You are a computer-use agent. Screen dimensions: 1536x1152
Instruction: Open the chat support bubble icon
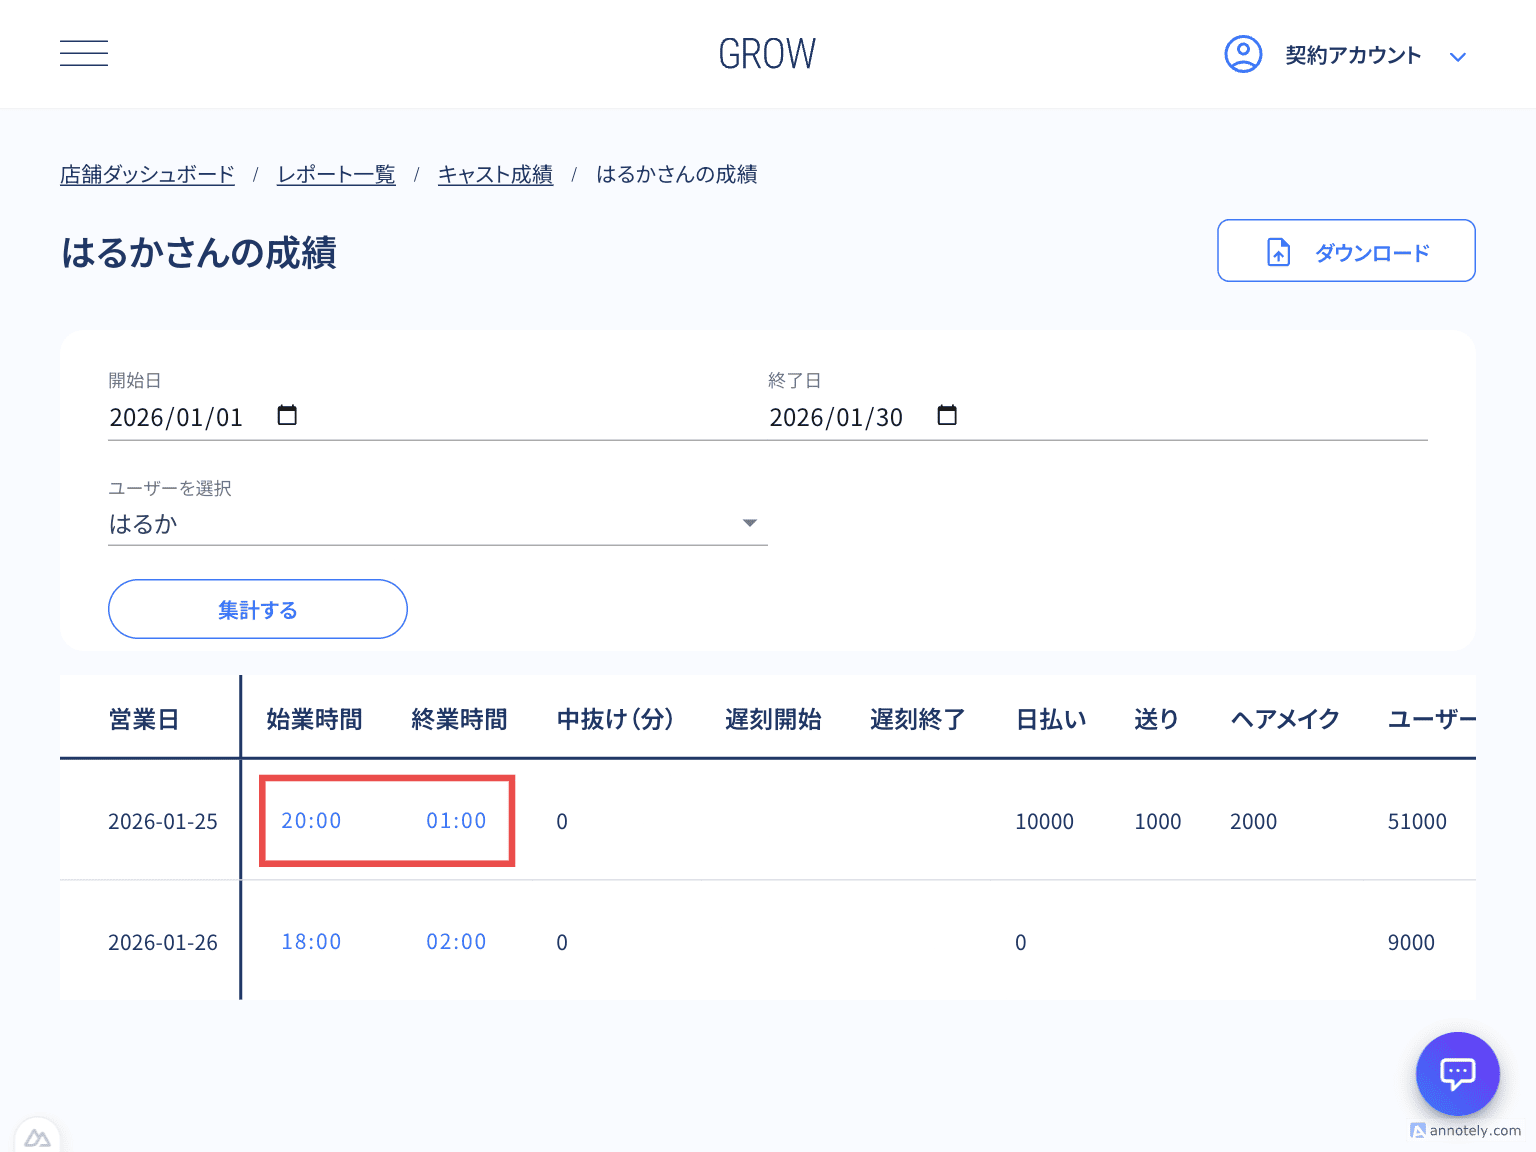(1457, 1073)
